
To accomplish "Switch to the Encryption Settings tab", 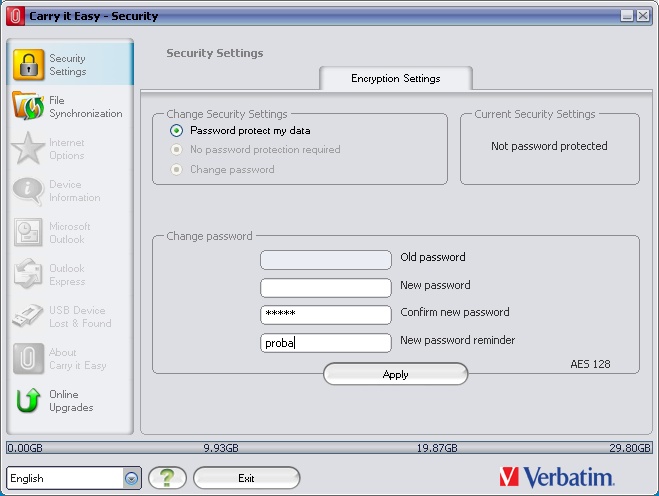I will pyautogui.click(x=395, y=79).
